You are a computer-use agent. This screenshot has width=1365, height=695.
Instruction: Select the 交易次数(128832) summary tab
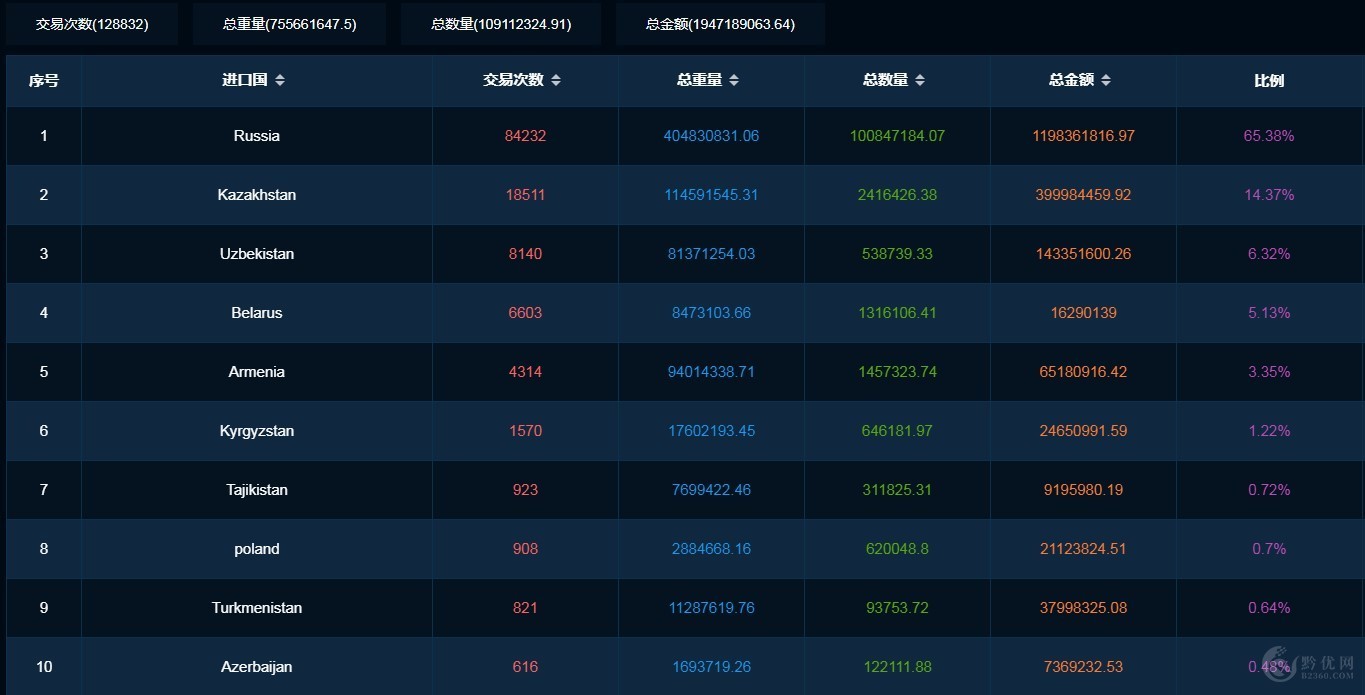coord(92,24)
